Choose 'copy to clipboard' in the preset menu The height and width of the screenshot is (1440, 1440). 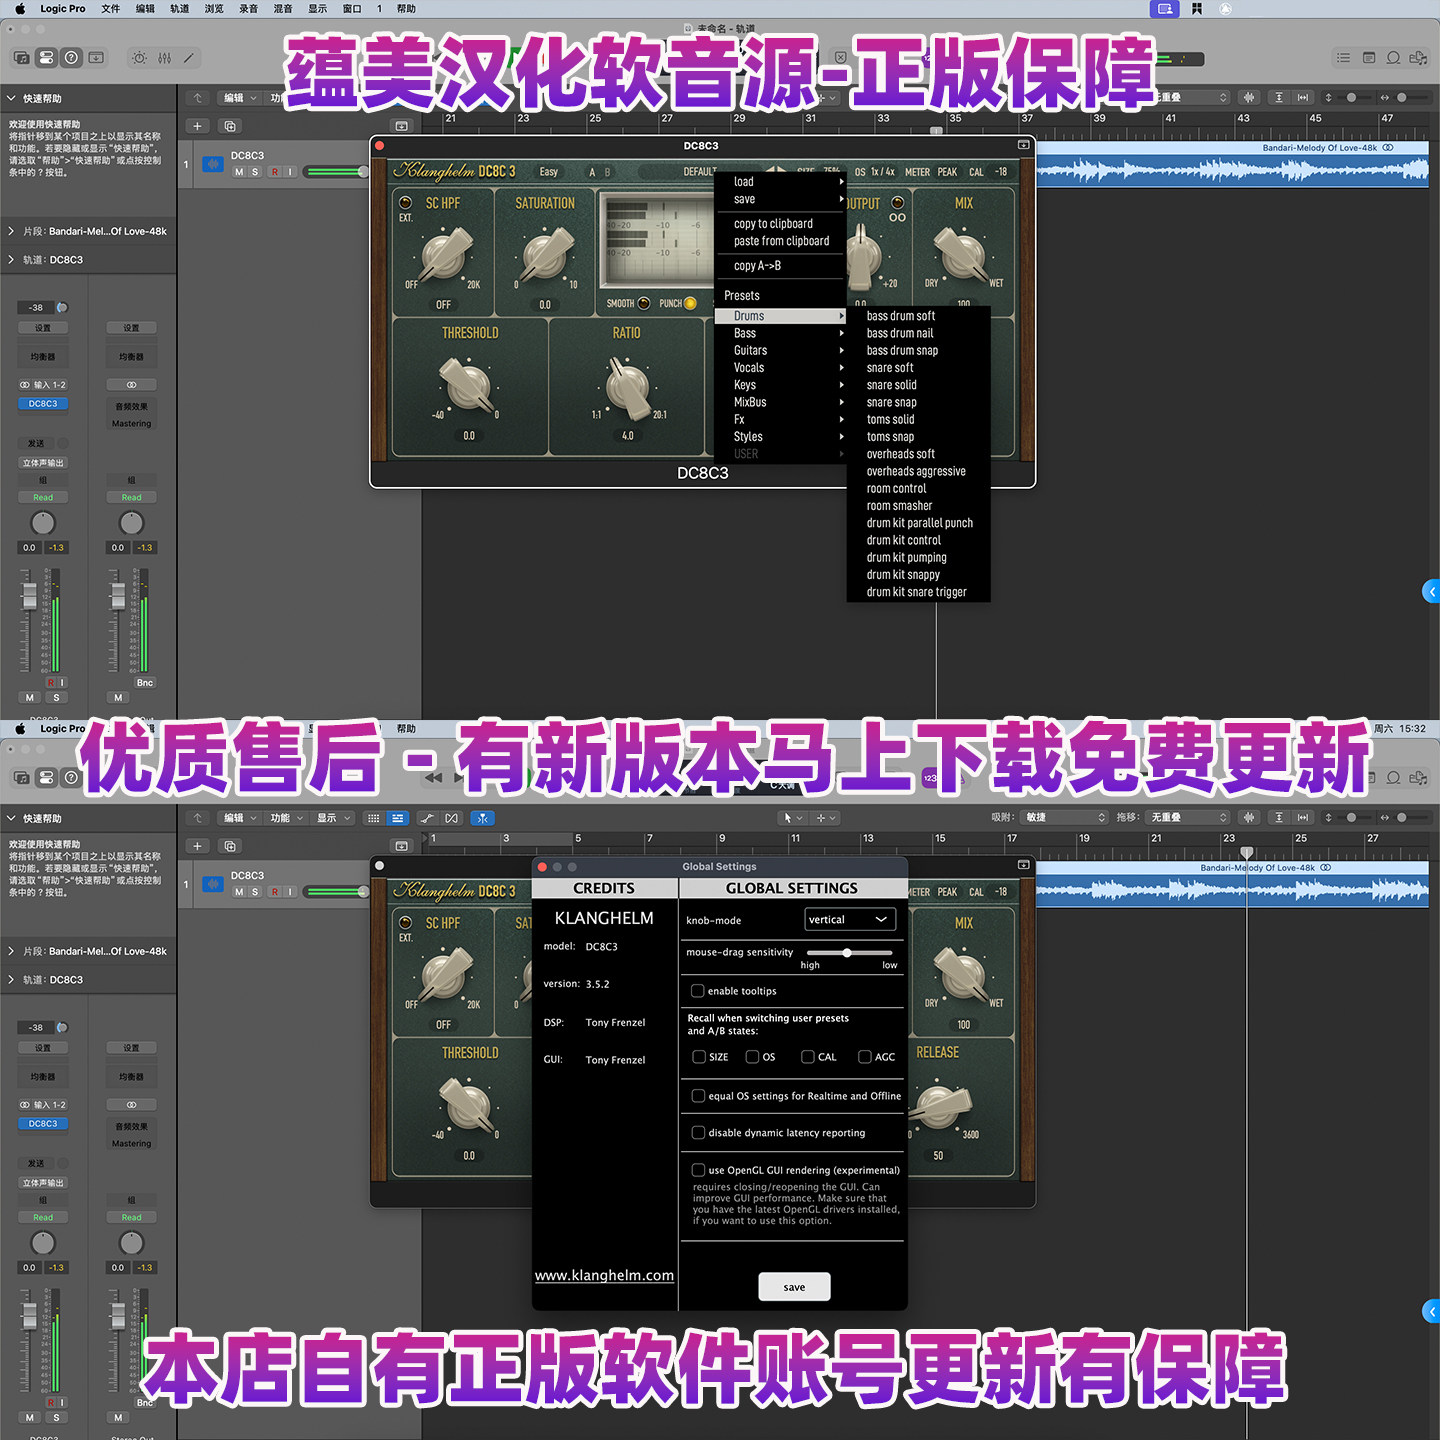[781, 224]
